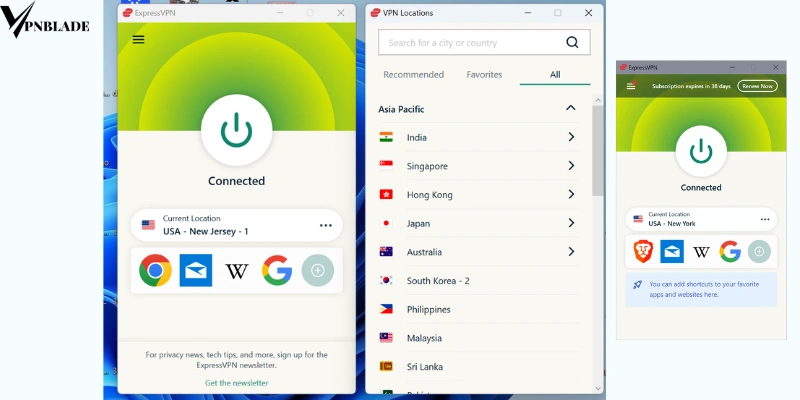Click USA - New York location bar
800x400 pixels.
tap(701, 219)
